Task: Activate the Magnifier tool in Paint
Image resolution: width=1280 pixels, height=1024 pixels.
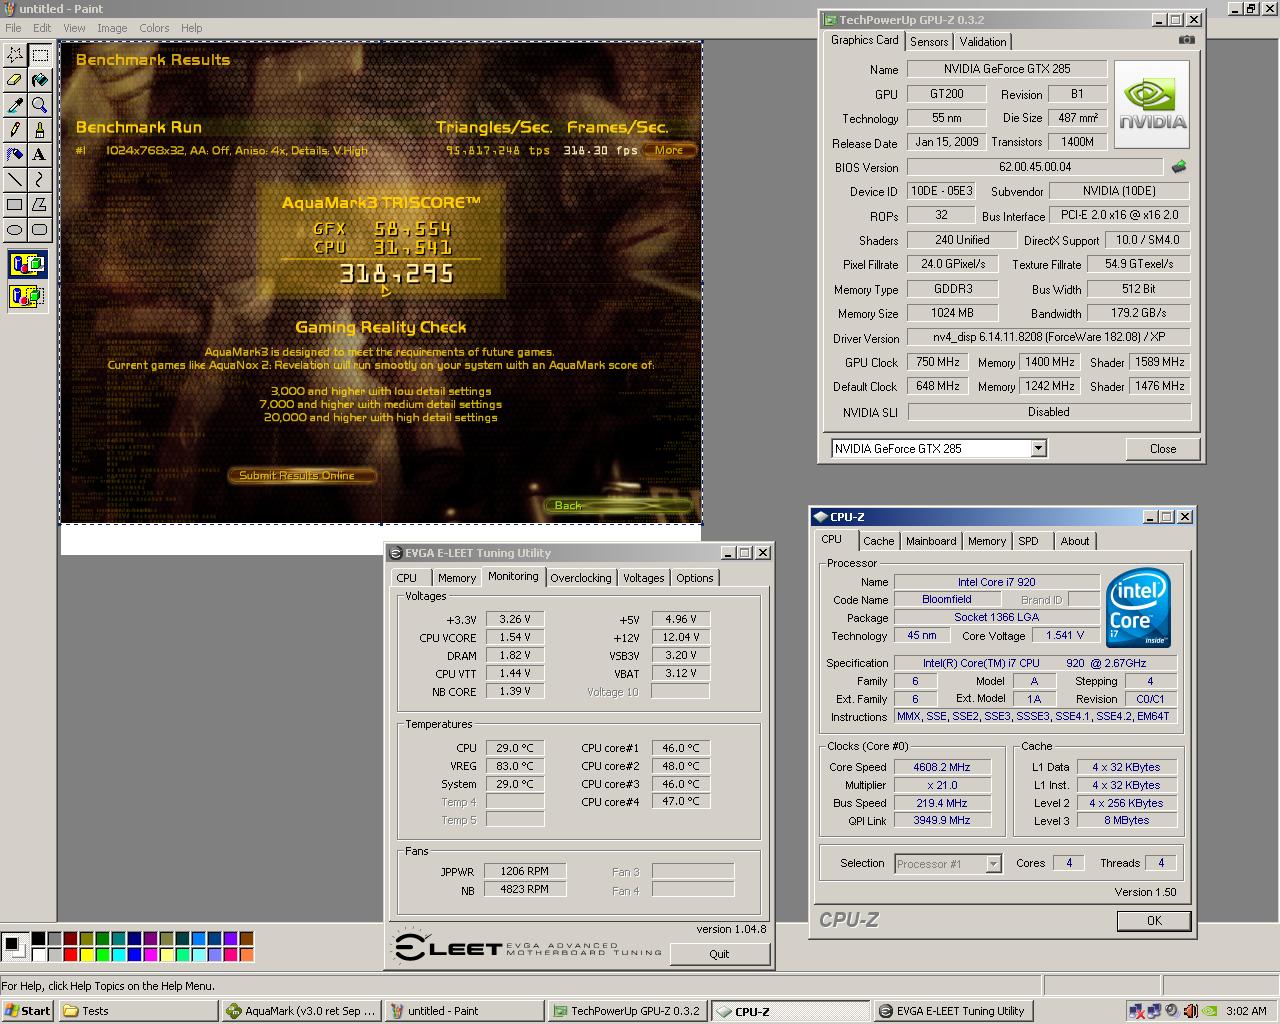Action: [x=40, y=105]
